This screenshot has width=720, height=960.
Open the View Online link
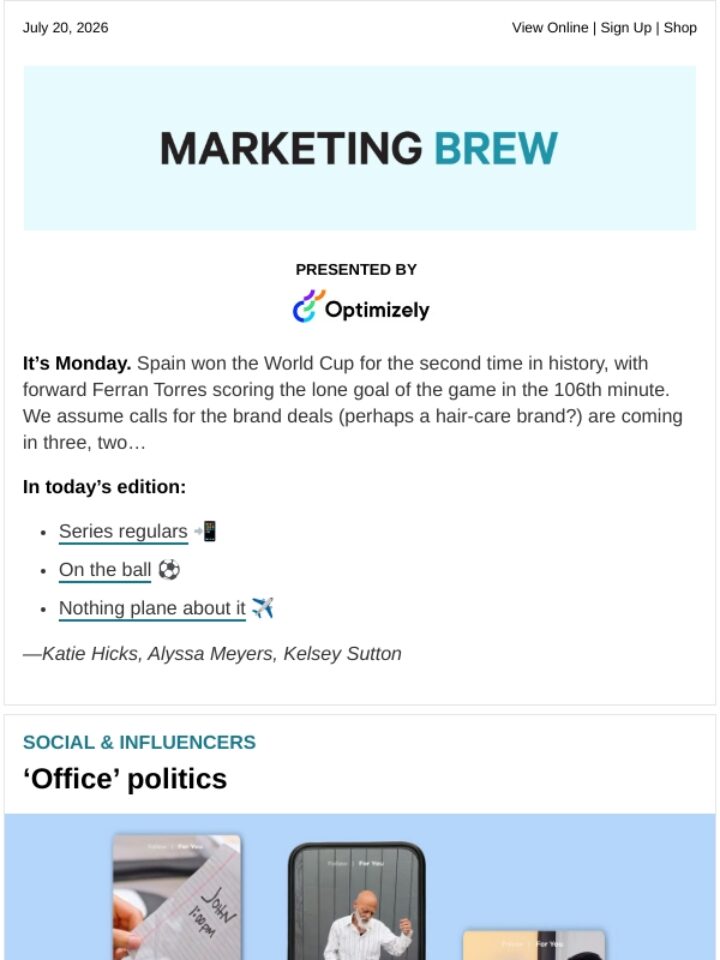[x=549, y=28]
